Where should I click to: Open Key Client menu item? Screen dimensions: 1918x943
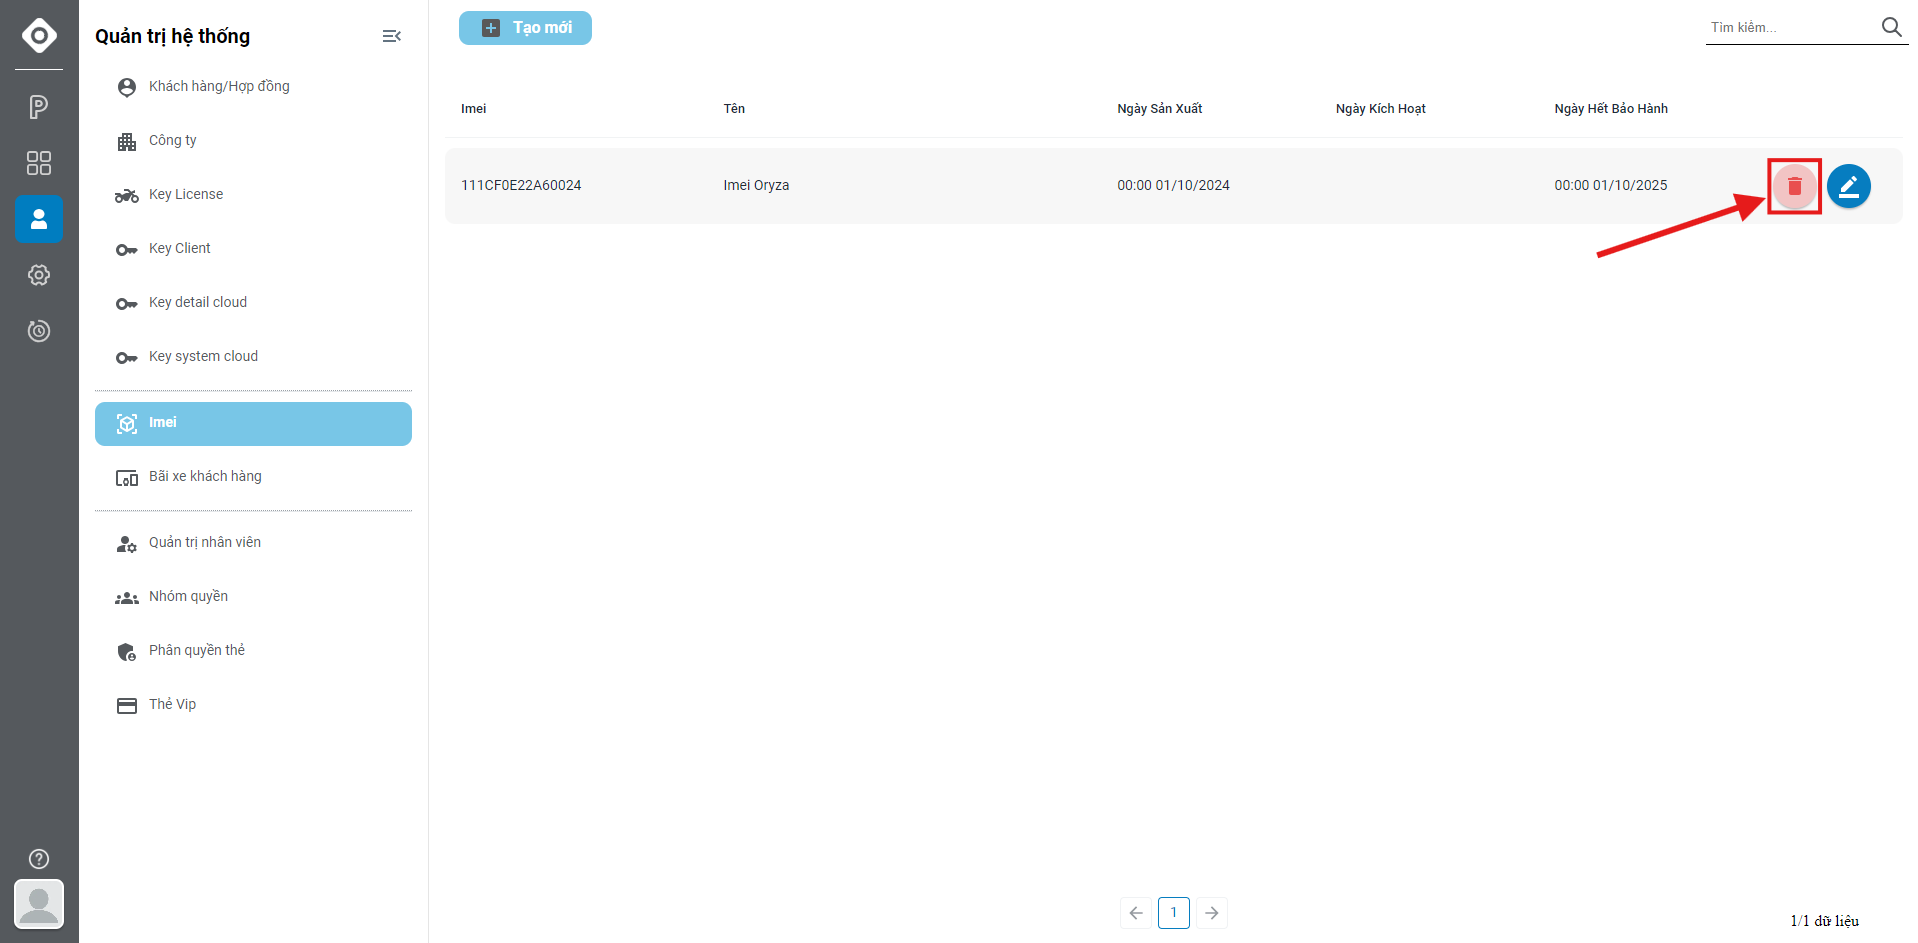pyautogui.click(x=253, y=249)
